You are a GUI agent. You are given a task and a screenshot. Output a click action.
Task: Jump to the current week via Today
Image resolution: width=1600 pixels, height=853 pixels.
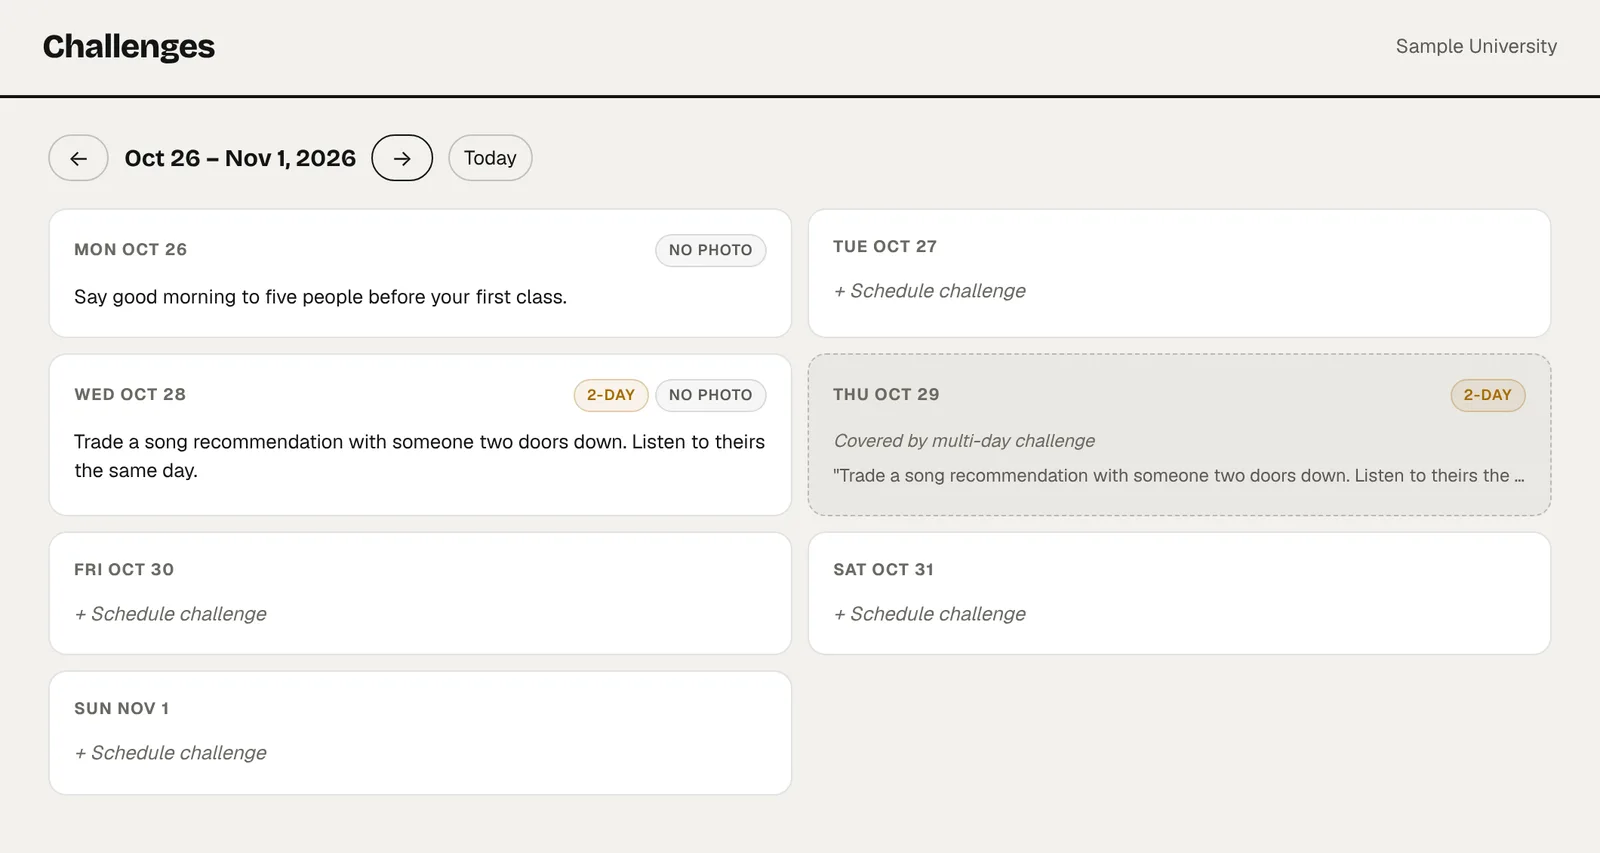pyautogui.click(x=490, y=158)
